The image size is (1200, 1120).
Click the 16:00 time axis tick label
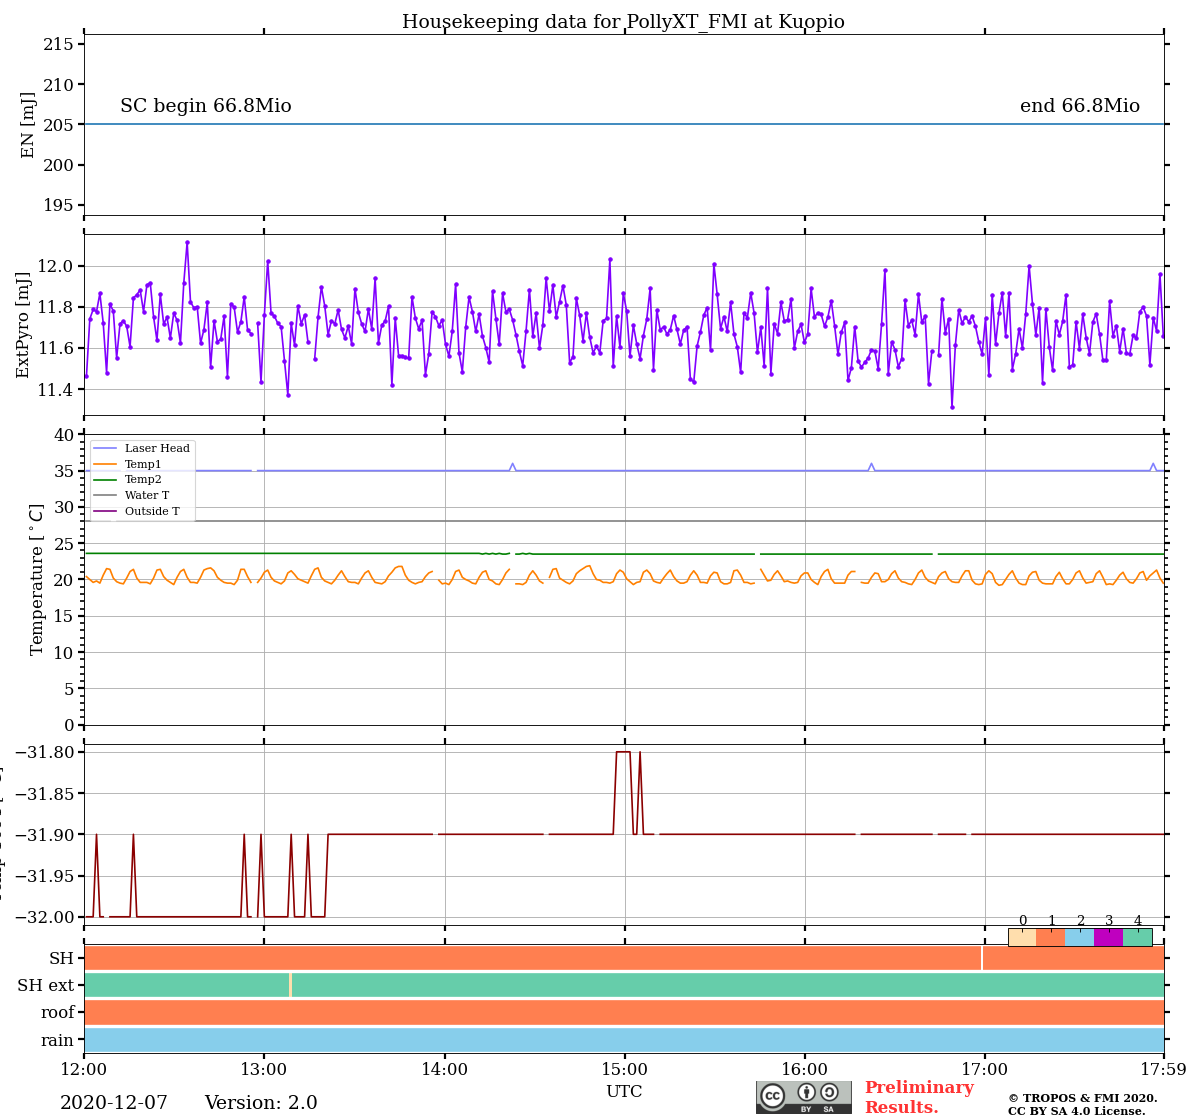point(805,1069)
